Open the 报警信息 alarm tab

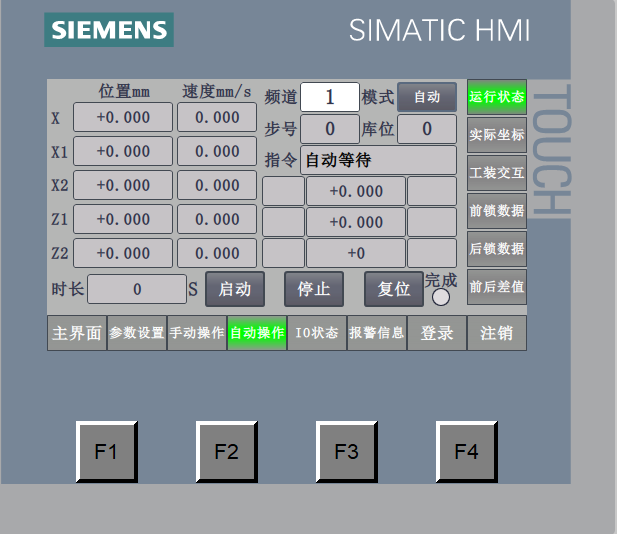377,333
